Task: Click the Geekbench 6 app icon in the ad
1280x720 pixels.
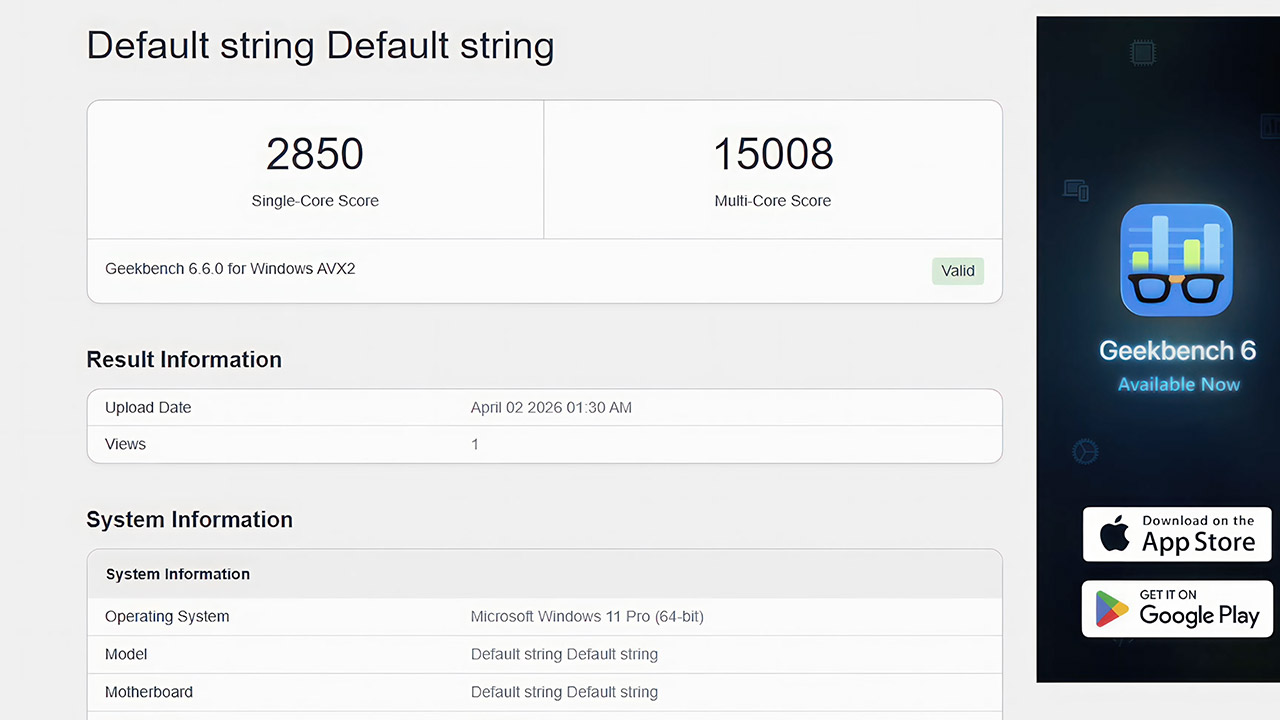Action: (x=1176, y=260)
